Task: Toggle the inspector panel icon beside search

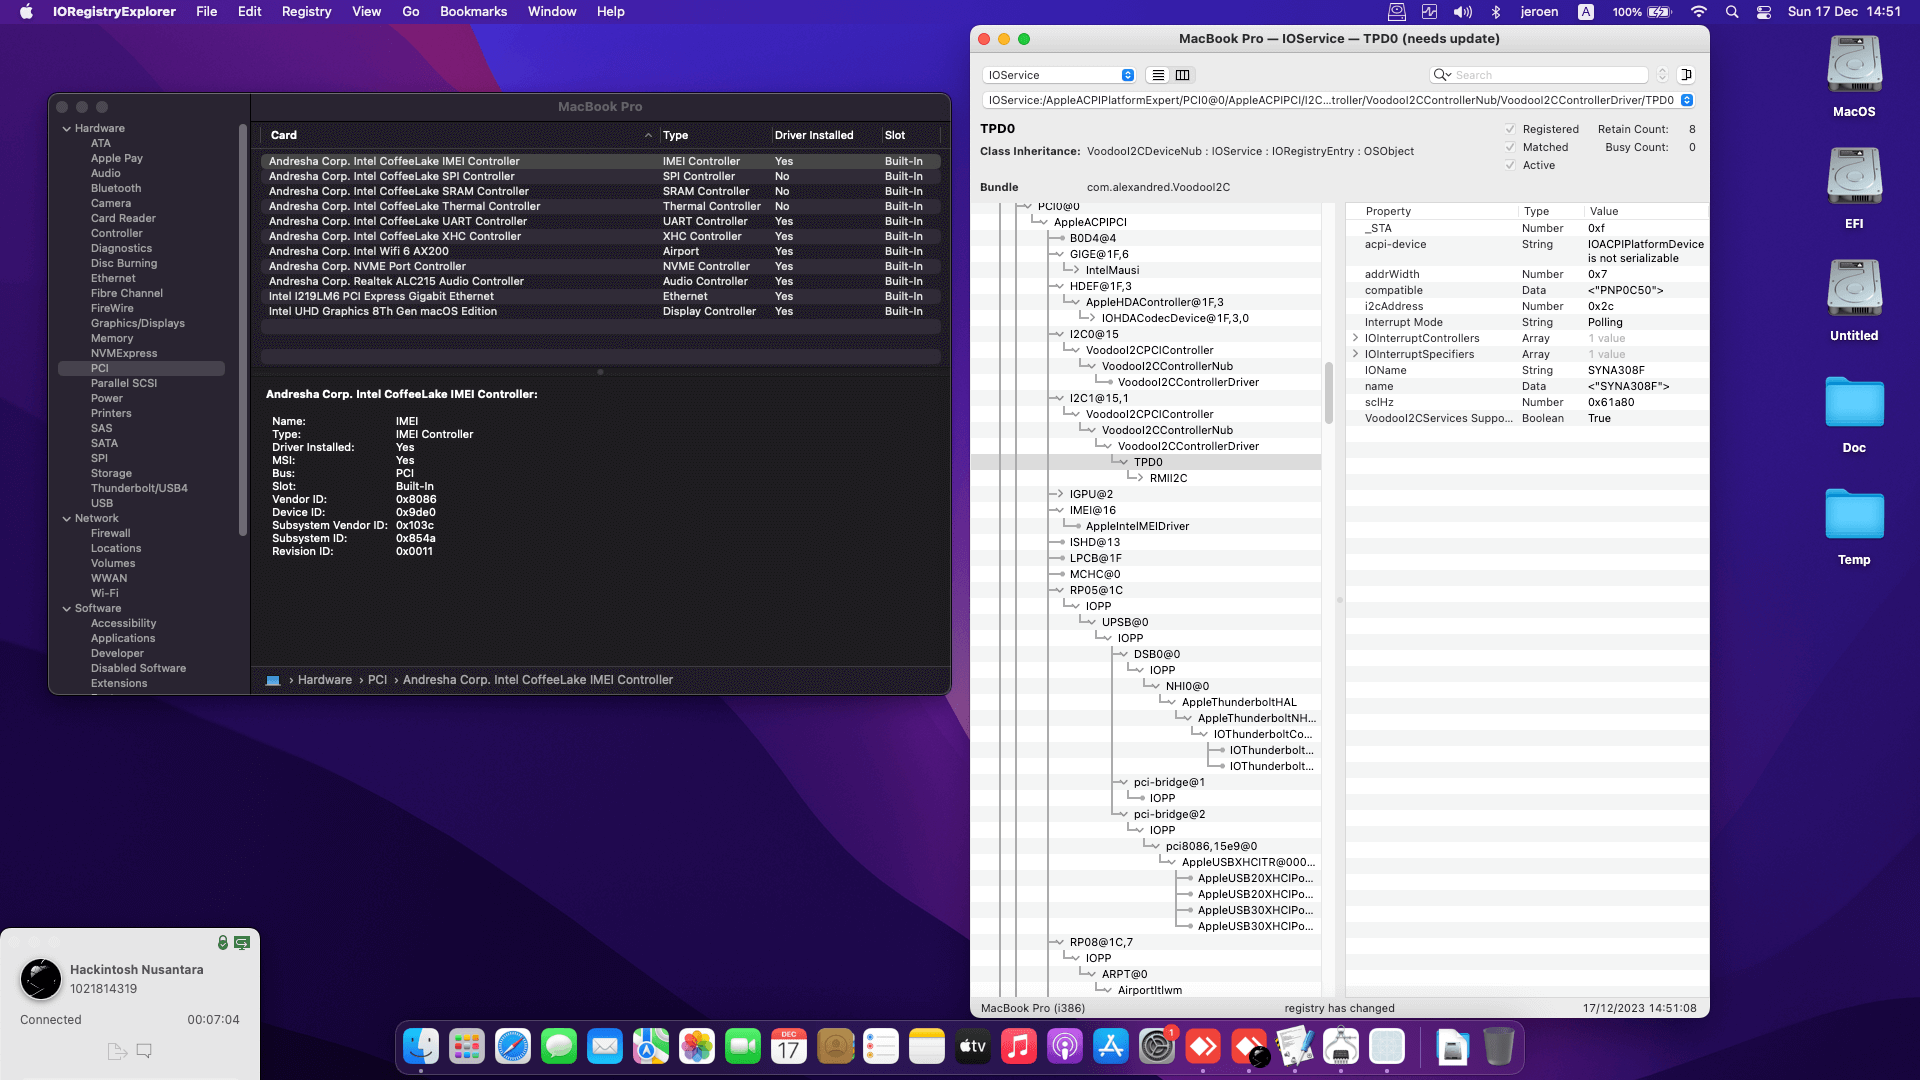Action: (x=1686, y=75)
